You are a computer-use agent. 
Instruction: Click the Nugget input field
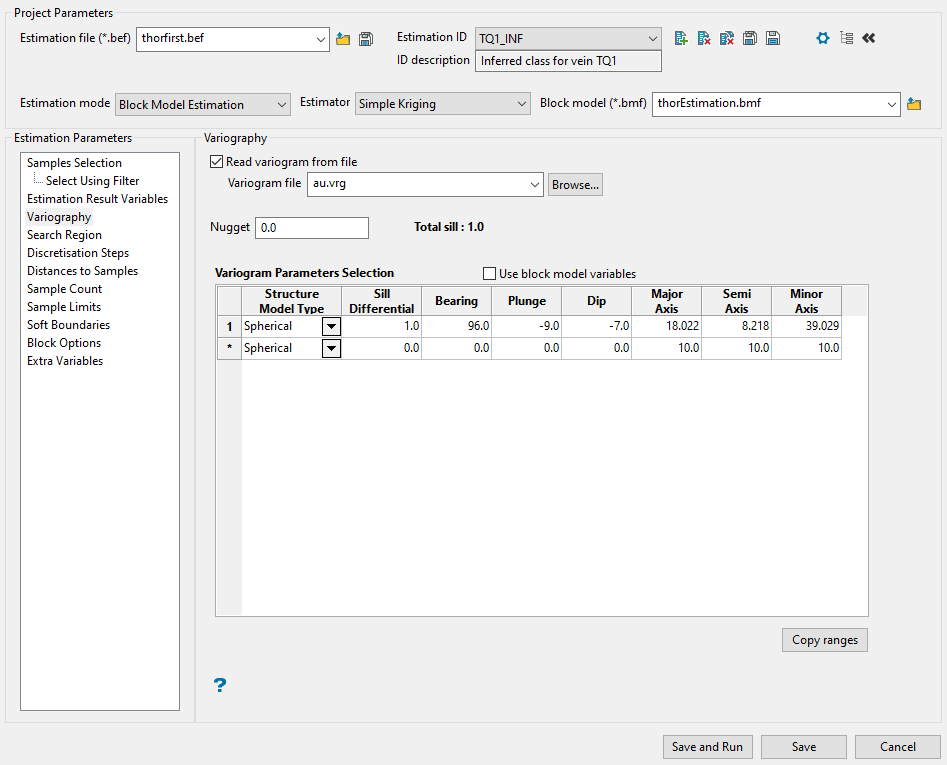[x=312, y=228]
